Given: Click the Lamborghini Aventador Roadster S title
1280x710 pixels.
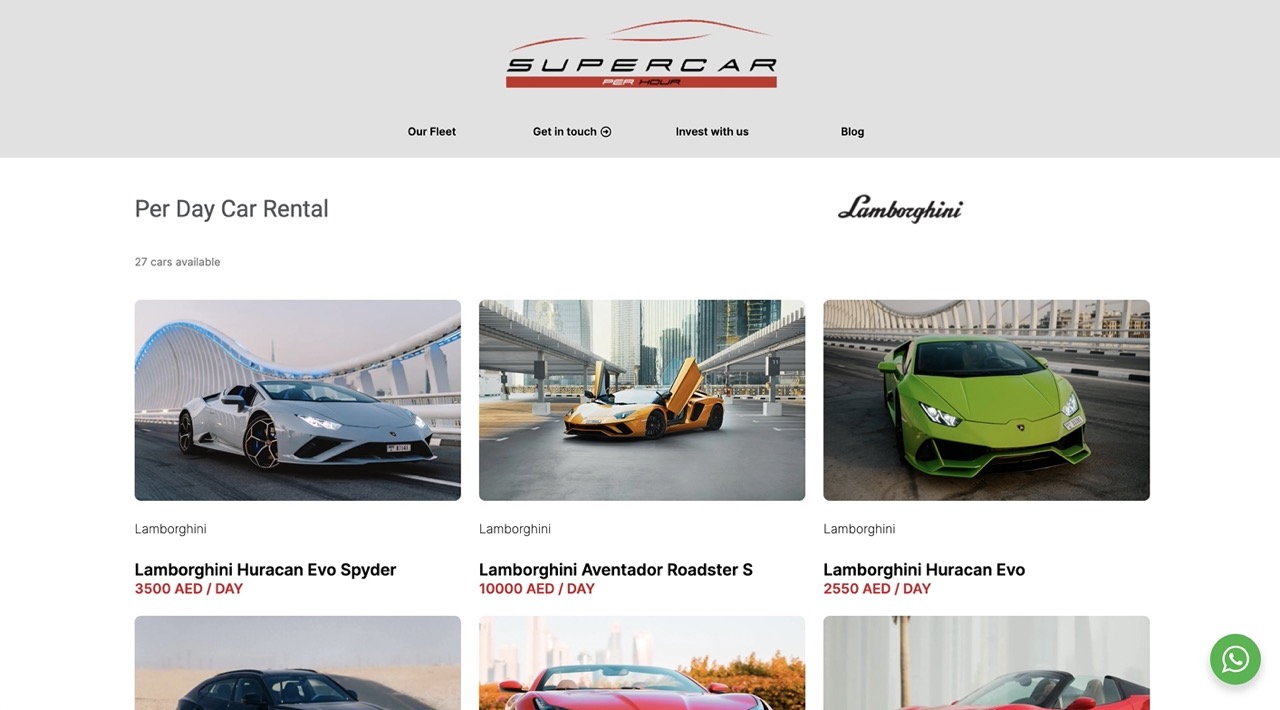Looking at the screenshot, I should click(x=616, y=570).
